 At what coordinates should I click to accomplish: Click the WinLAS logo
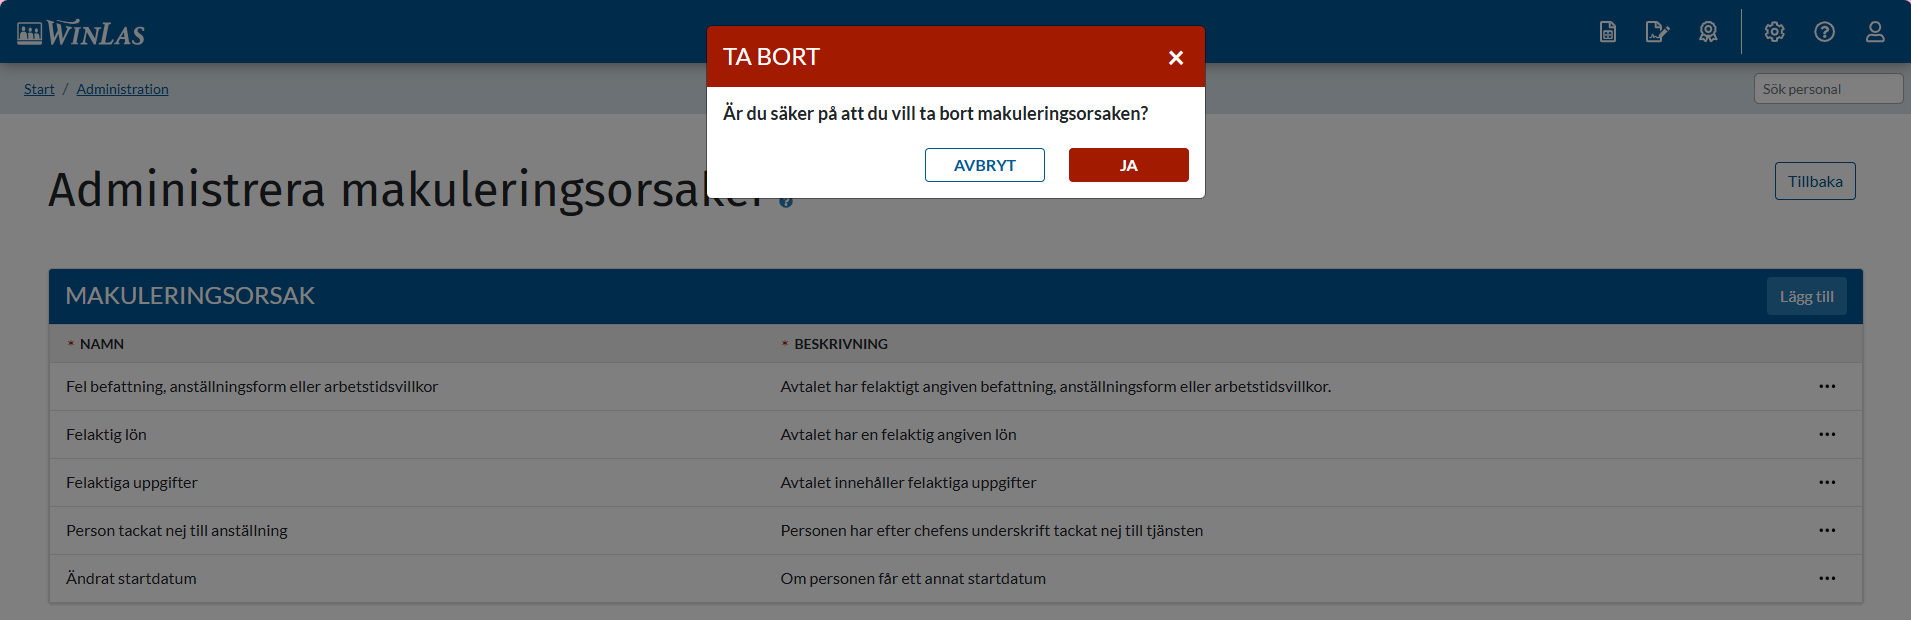click(x=81, y=33)
